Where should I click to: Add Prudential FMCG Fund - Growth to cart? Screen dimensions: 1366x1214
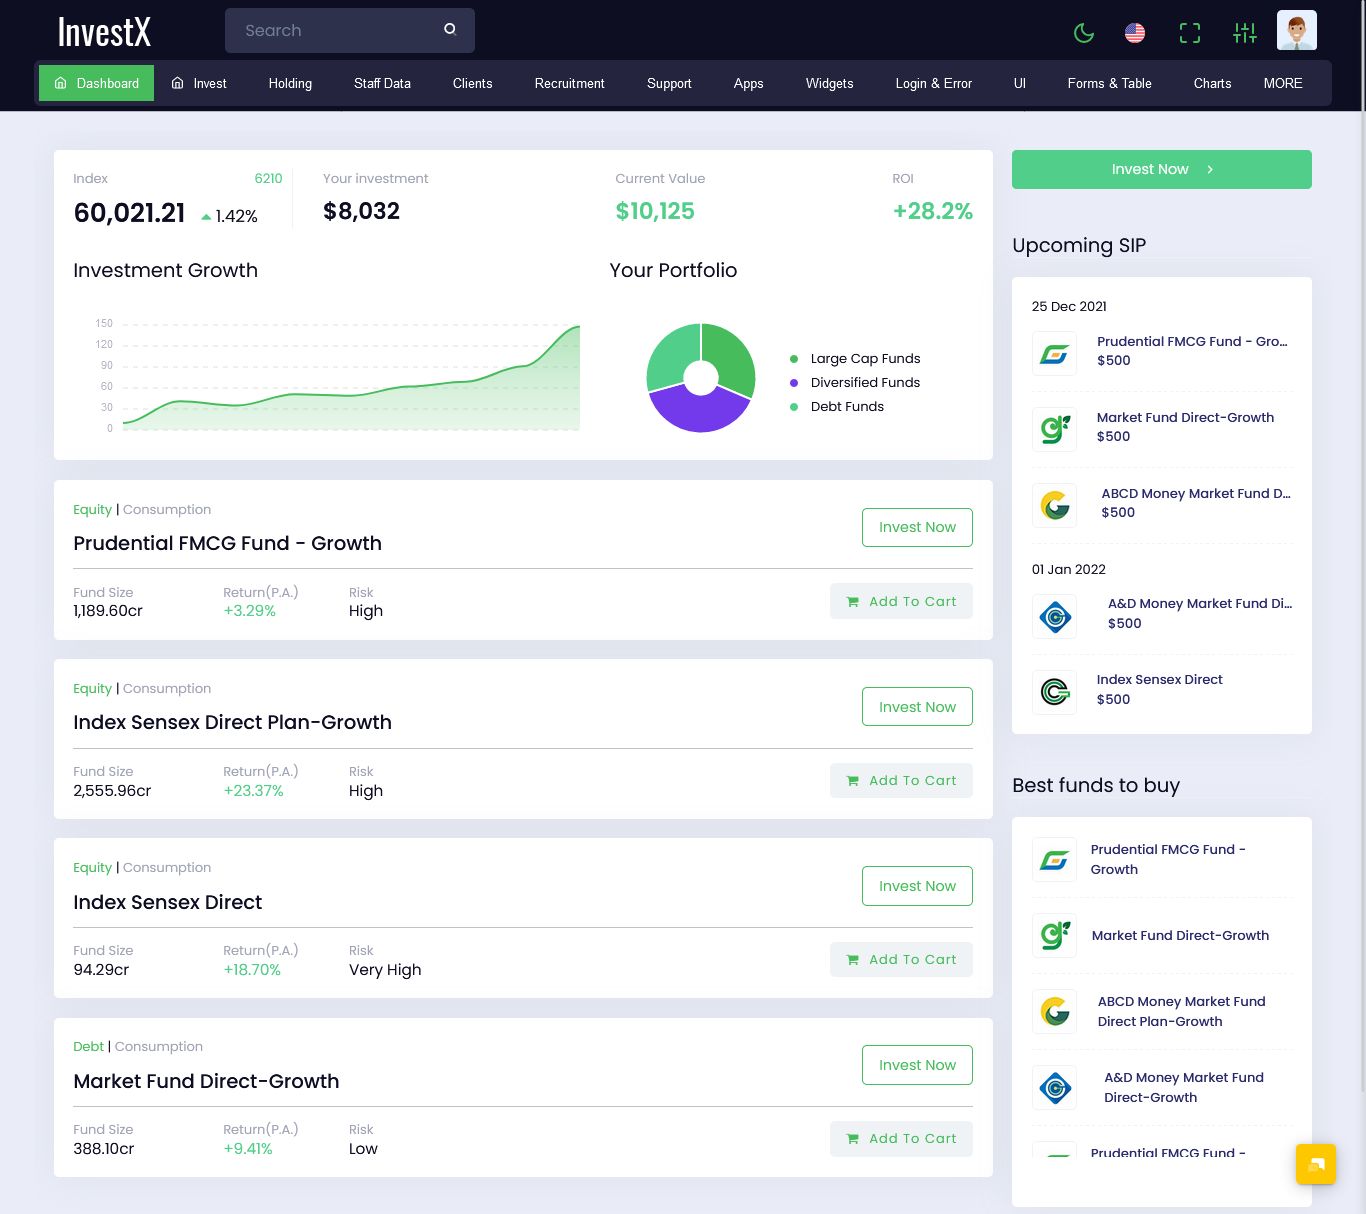(x=901, y=601)
